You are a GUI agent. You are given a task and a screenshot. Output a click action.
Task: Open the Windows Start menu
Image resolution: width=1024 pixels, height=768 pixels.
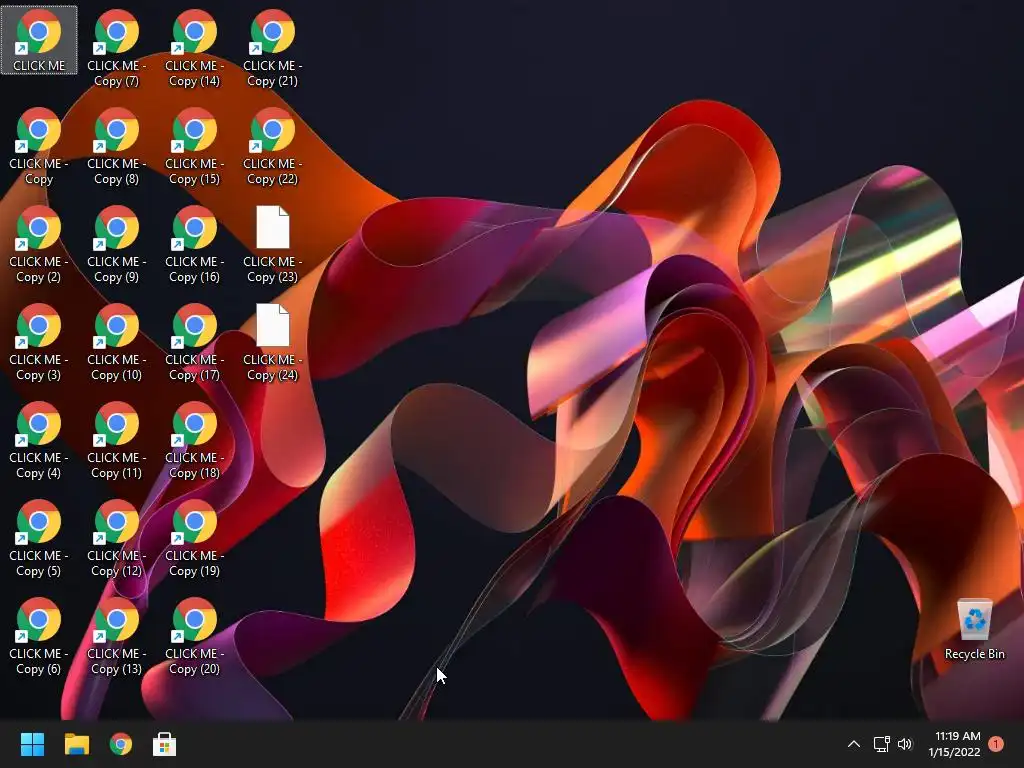[x=32, y=744]
